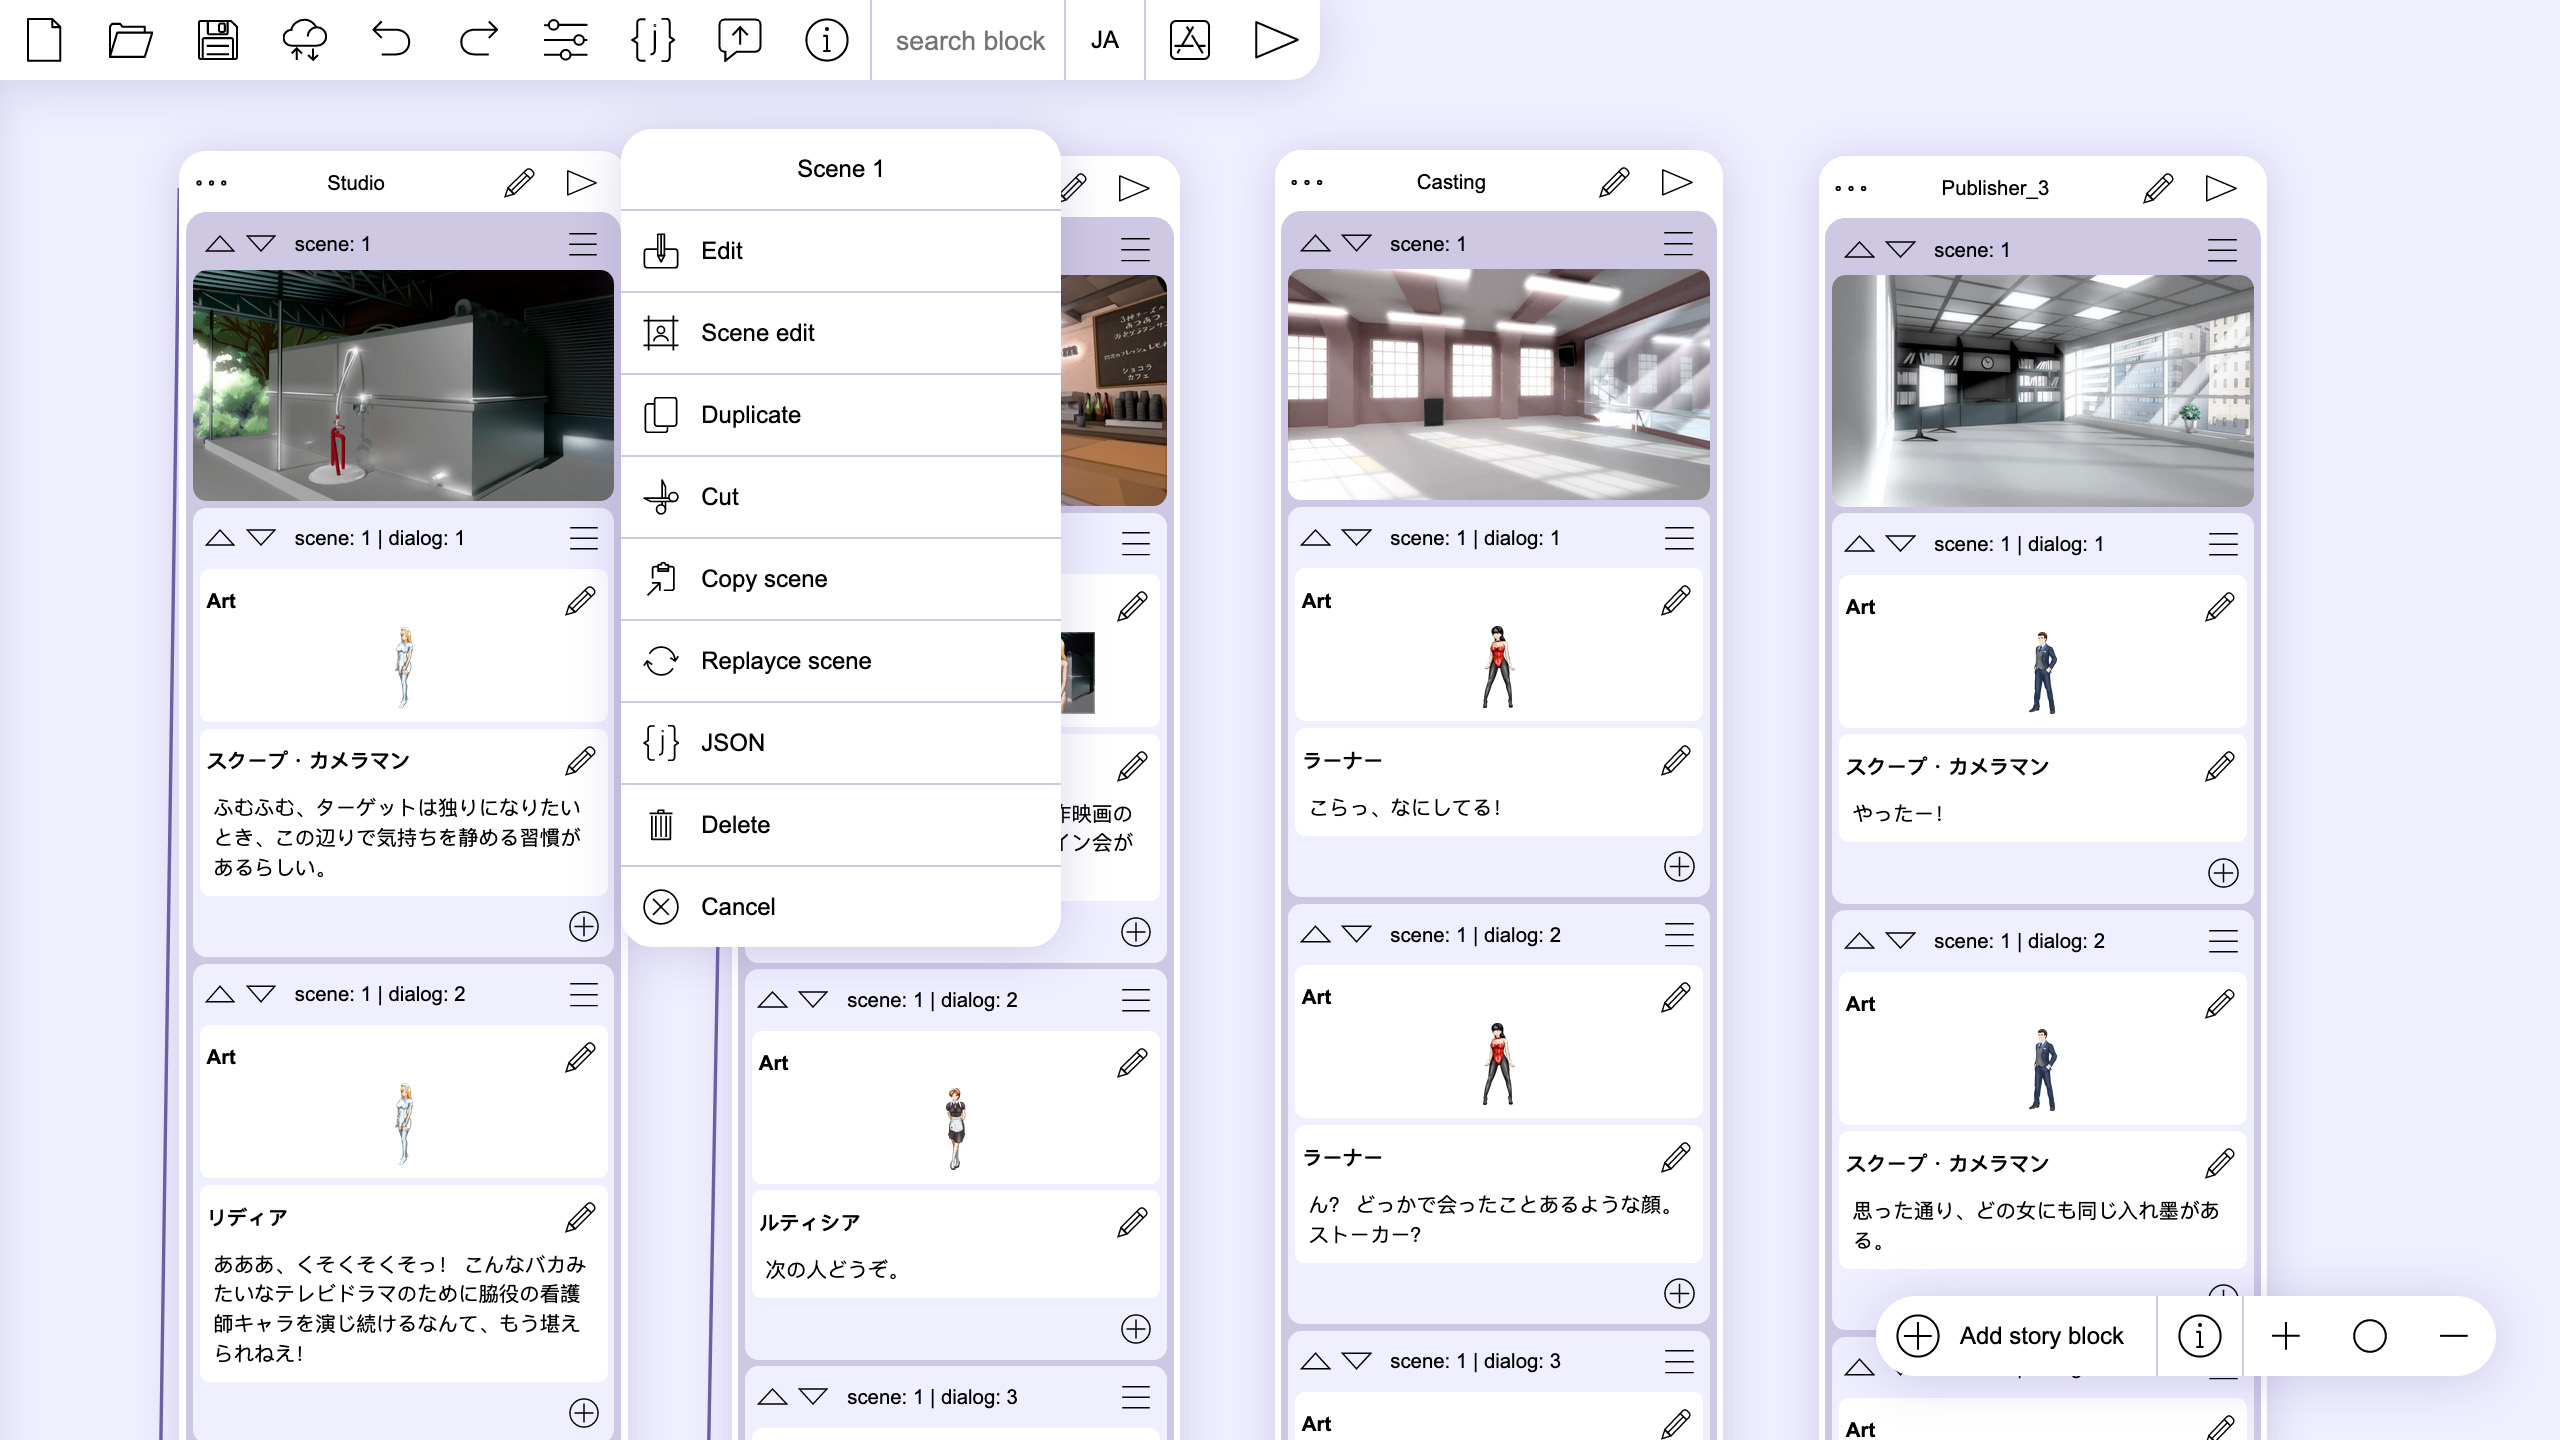
Task: Edit the Studio block title with the pencil icon
Action: 518,182
